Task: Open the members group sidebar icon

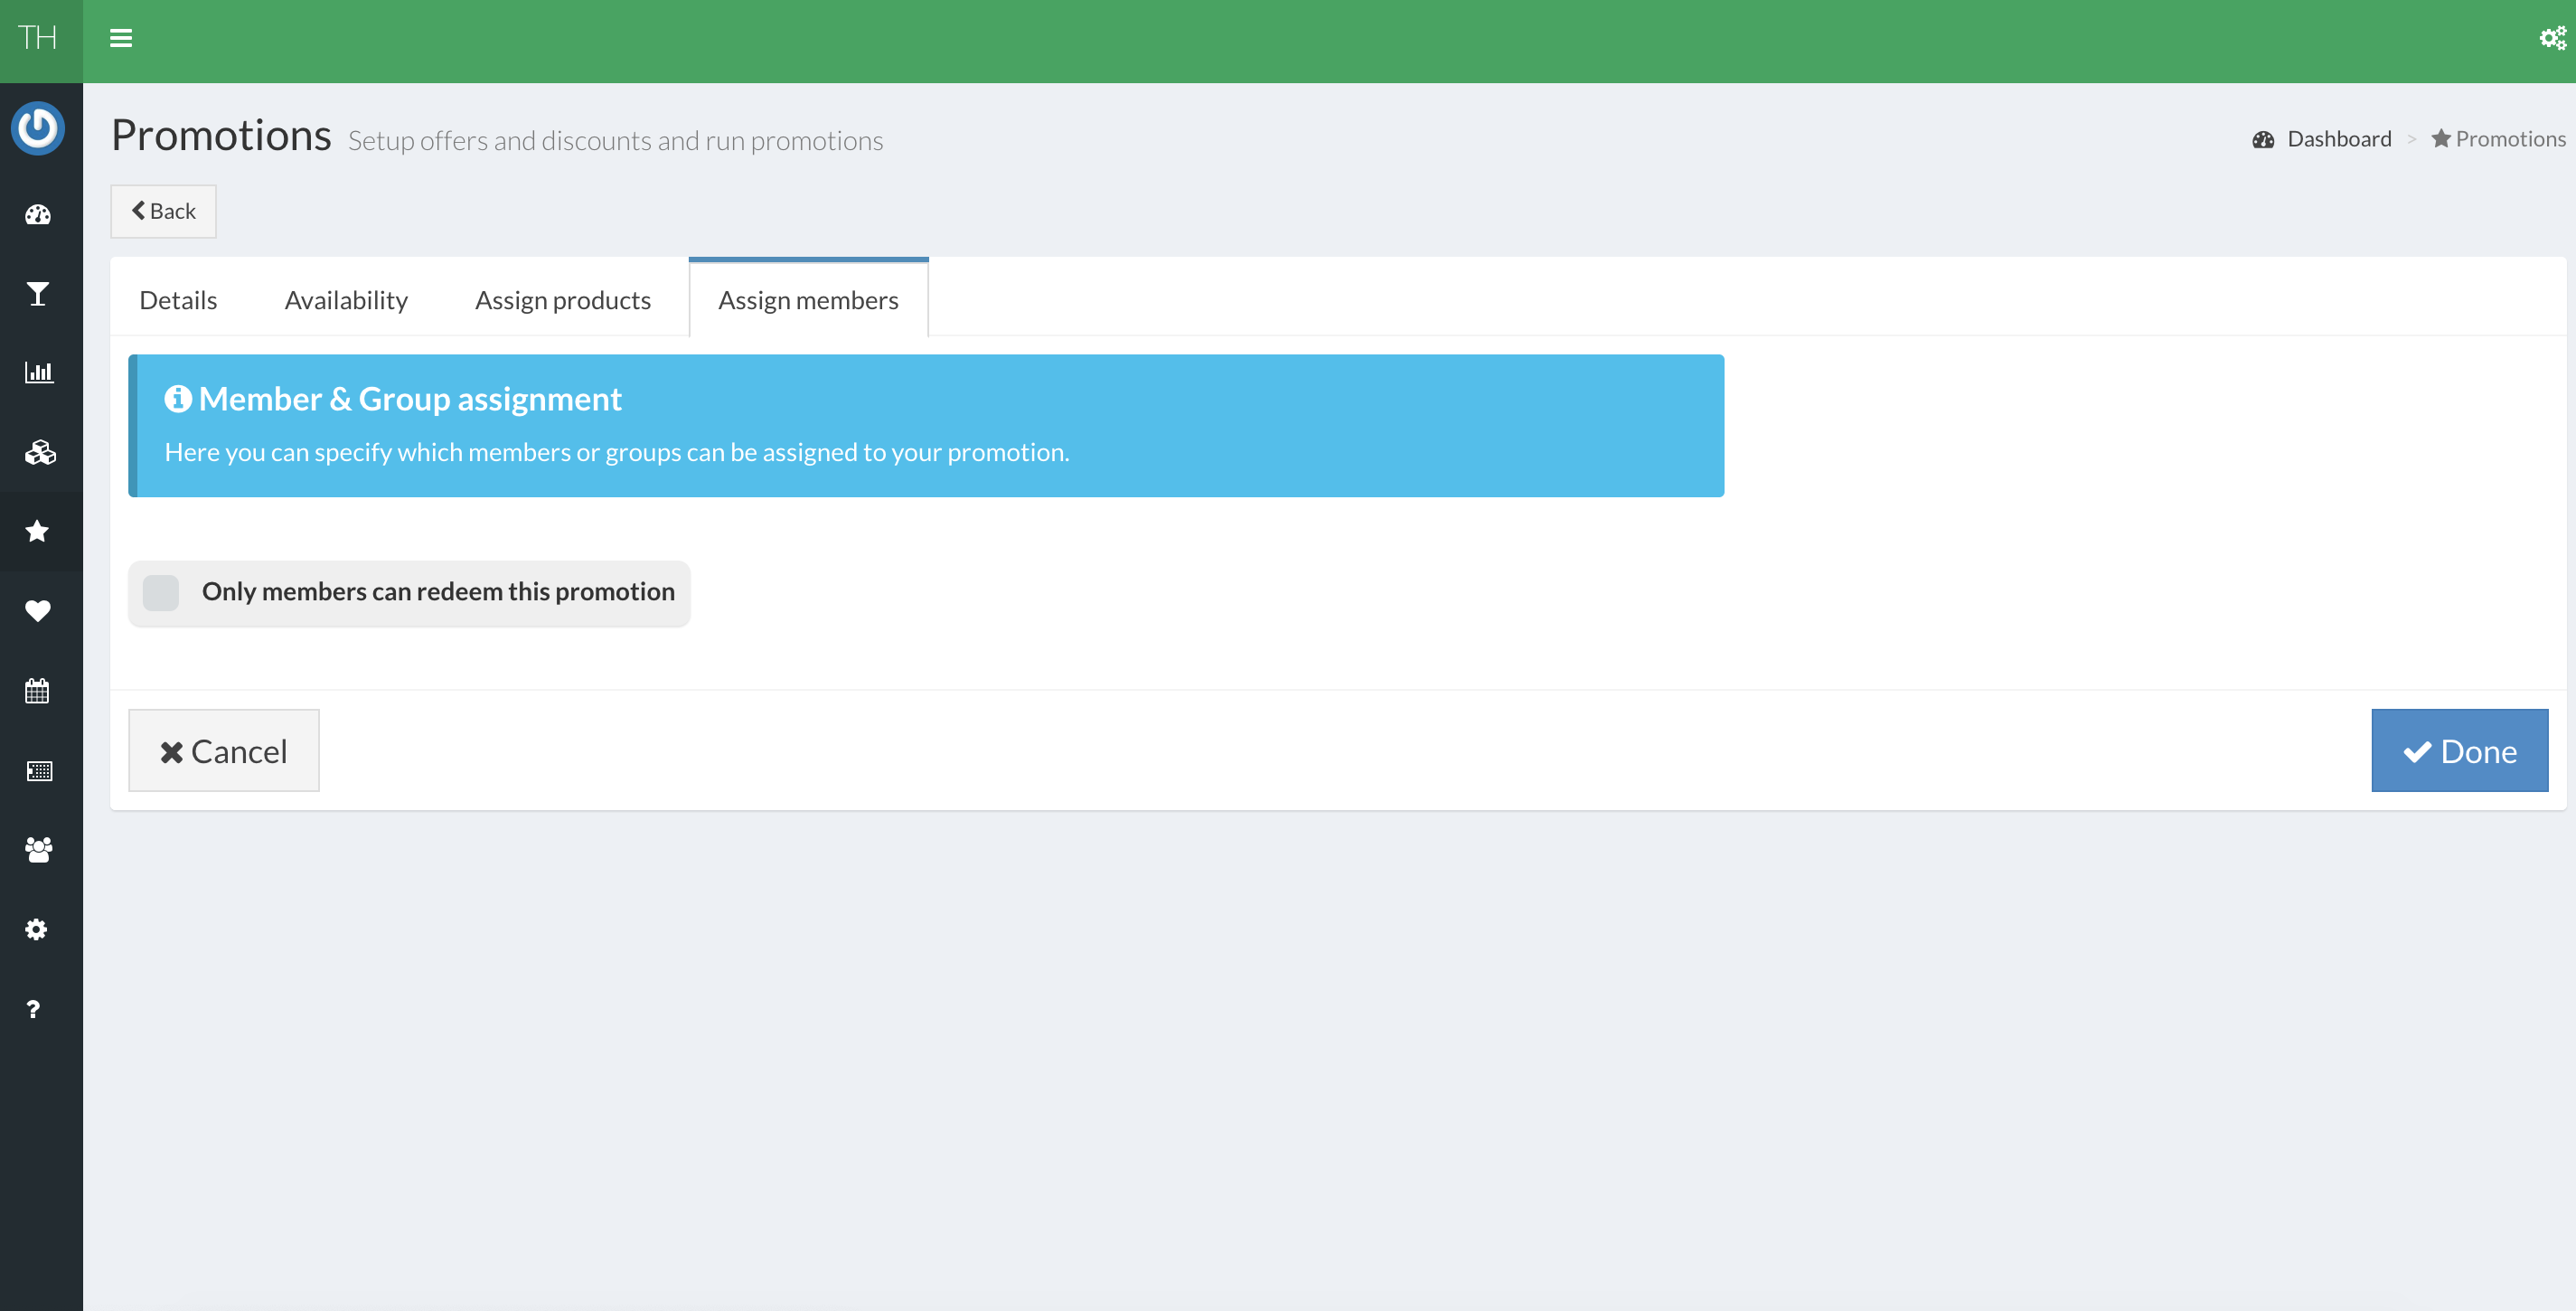Action: coord(38,849)
